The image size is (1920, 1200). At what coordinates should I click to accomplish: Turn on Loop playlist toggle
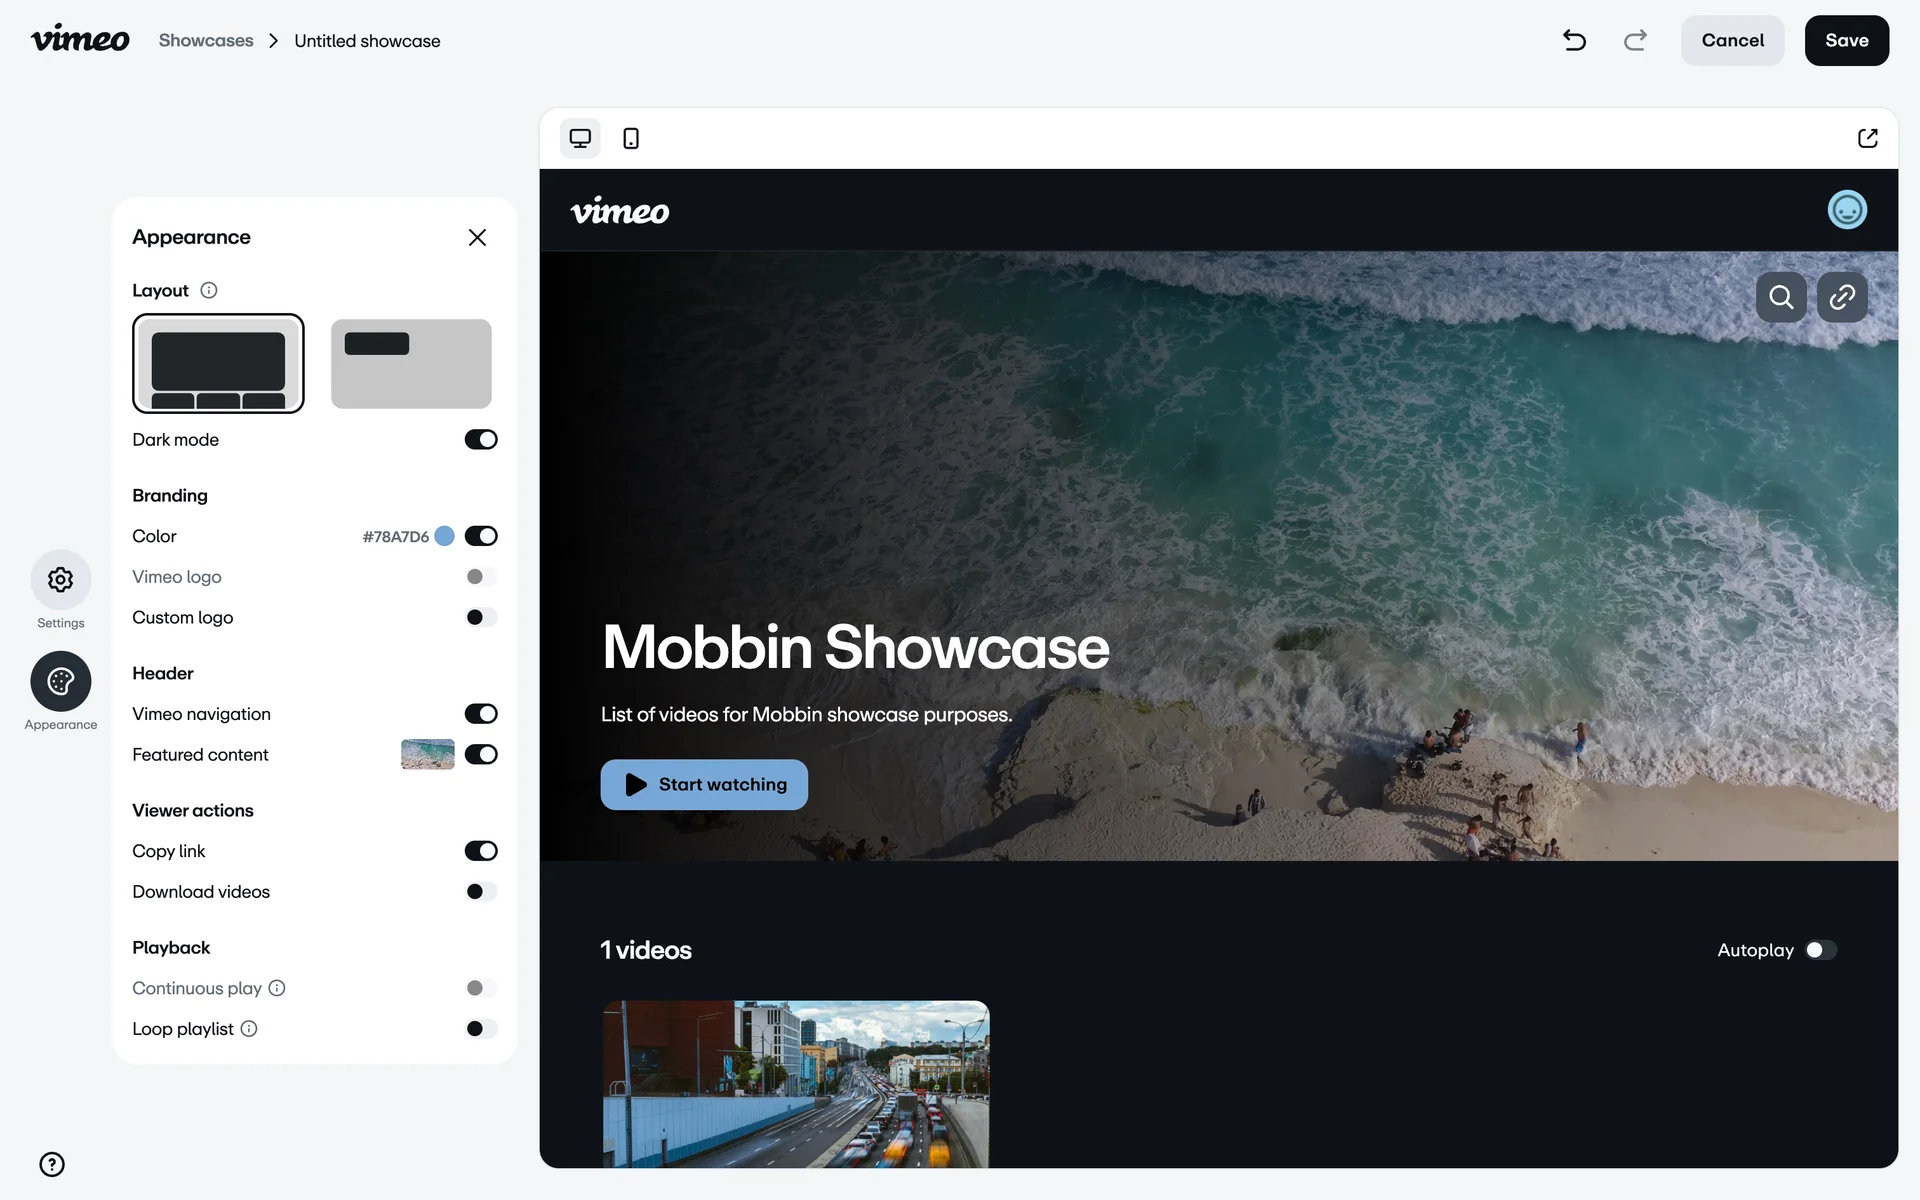[x=481, y=1029]
